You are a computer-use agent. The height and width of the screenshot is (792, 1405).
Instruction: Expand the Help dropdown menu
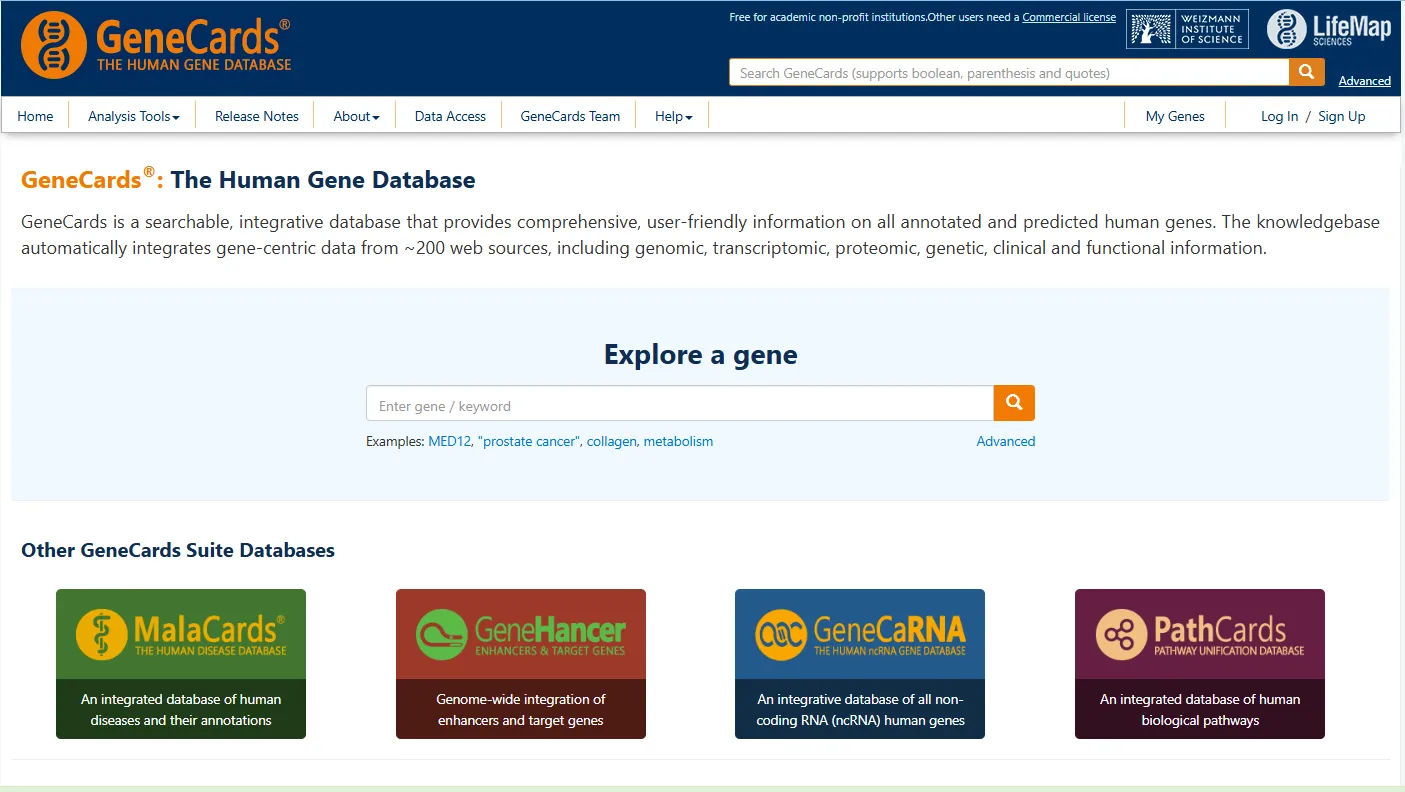[673, 116]
